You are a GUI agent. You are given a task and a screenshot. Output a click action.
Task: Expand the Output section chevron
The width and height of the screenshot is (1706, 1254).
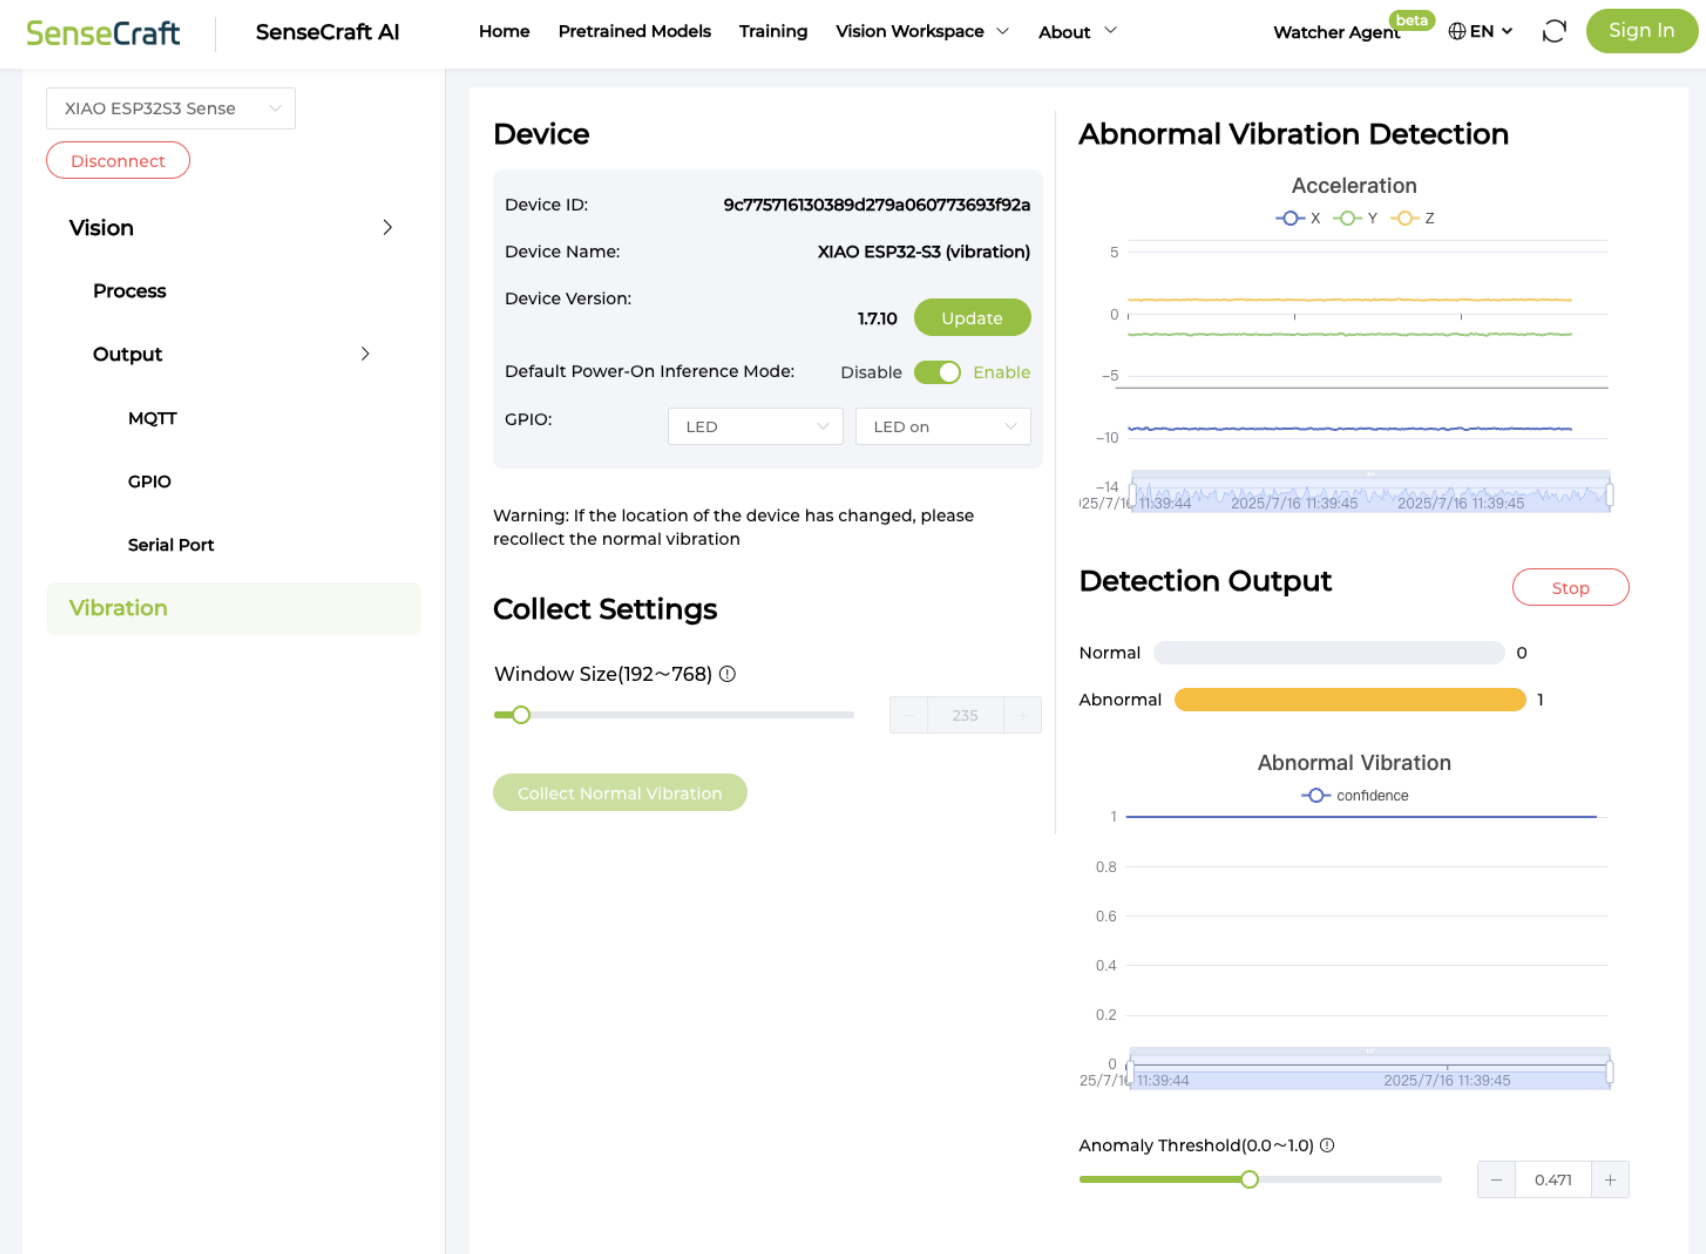pyautogui.click(x=365, y=353)
